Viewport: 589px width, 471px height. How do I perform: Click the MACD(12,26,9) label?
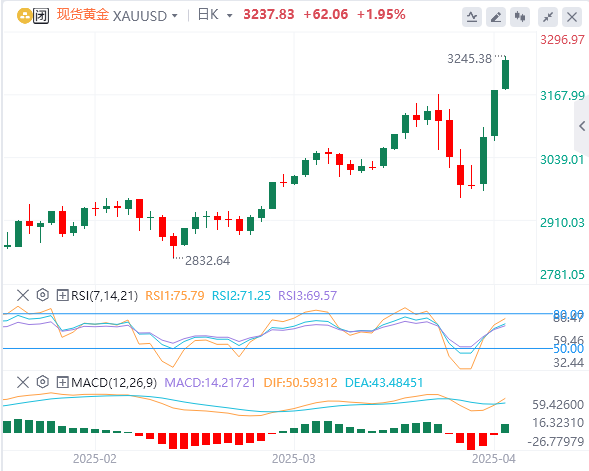click(x=114, y=383)
